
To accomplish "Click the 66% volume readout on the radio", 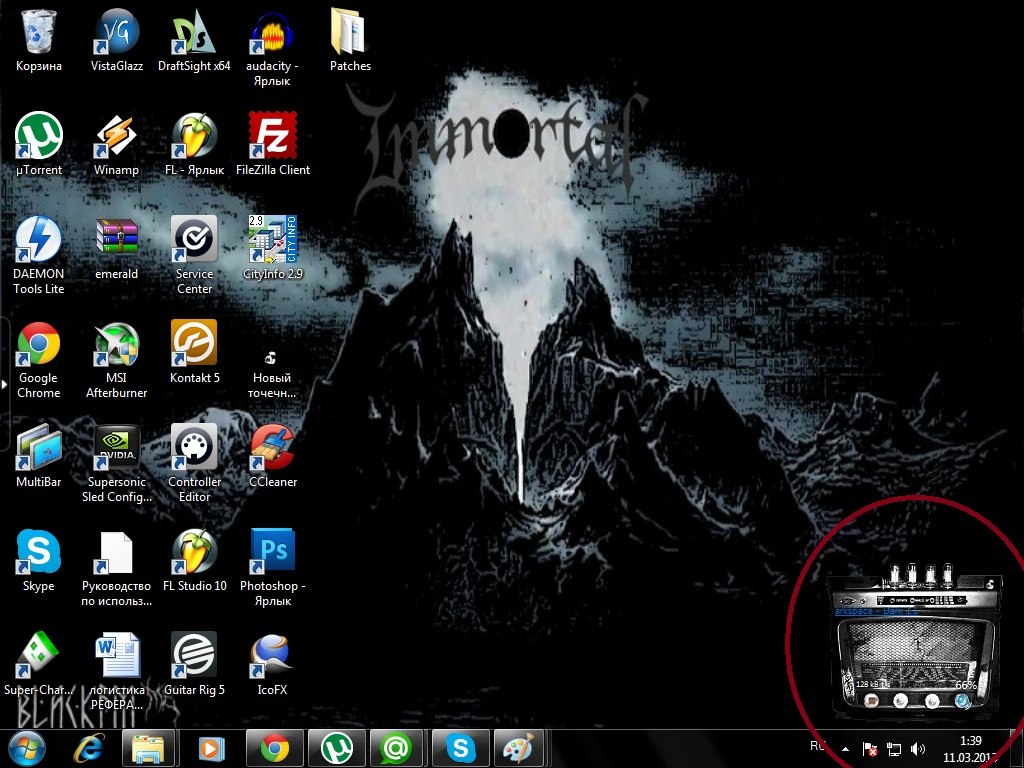I will (966, 685).
